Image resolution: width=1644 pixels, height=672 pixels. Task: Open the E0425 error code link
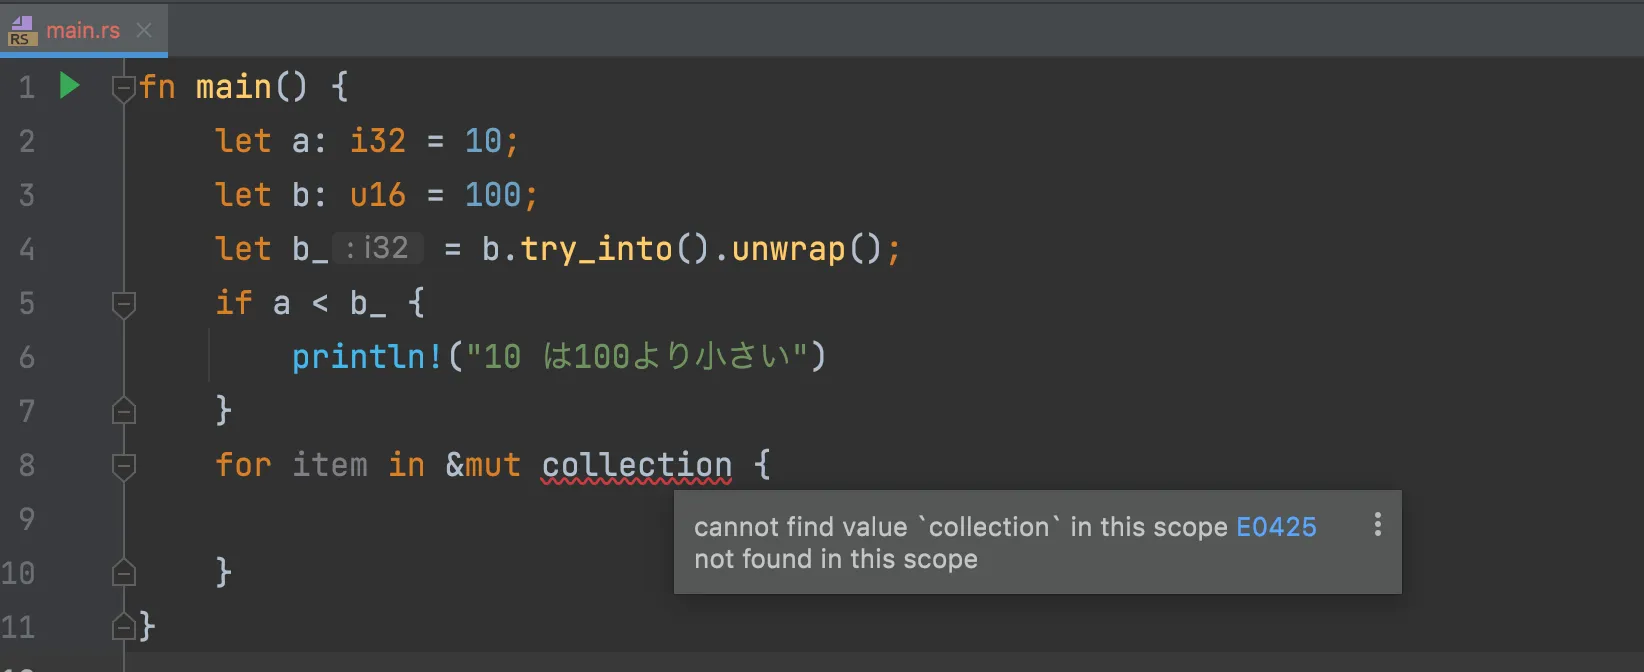(x=1276, y=527)
